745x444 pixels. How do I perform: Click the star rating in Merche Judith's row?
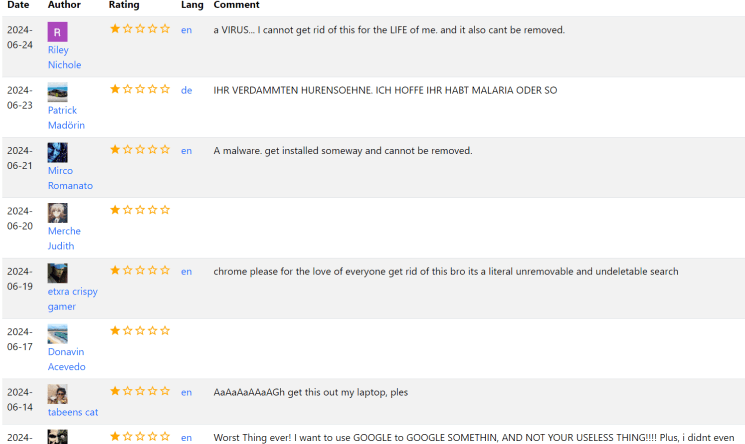[x=139, y=210]
